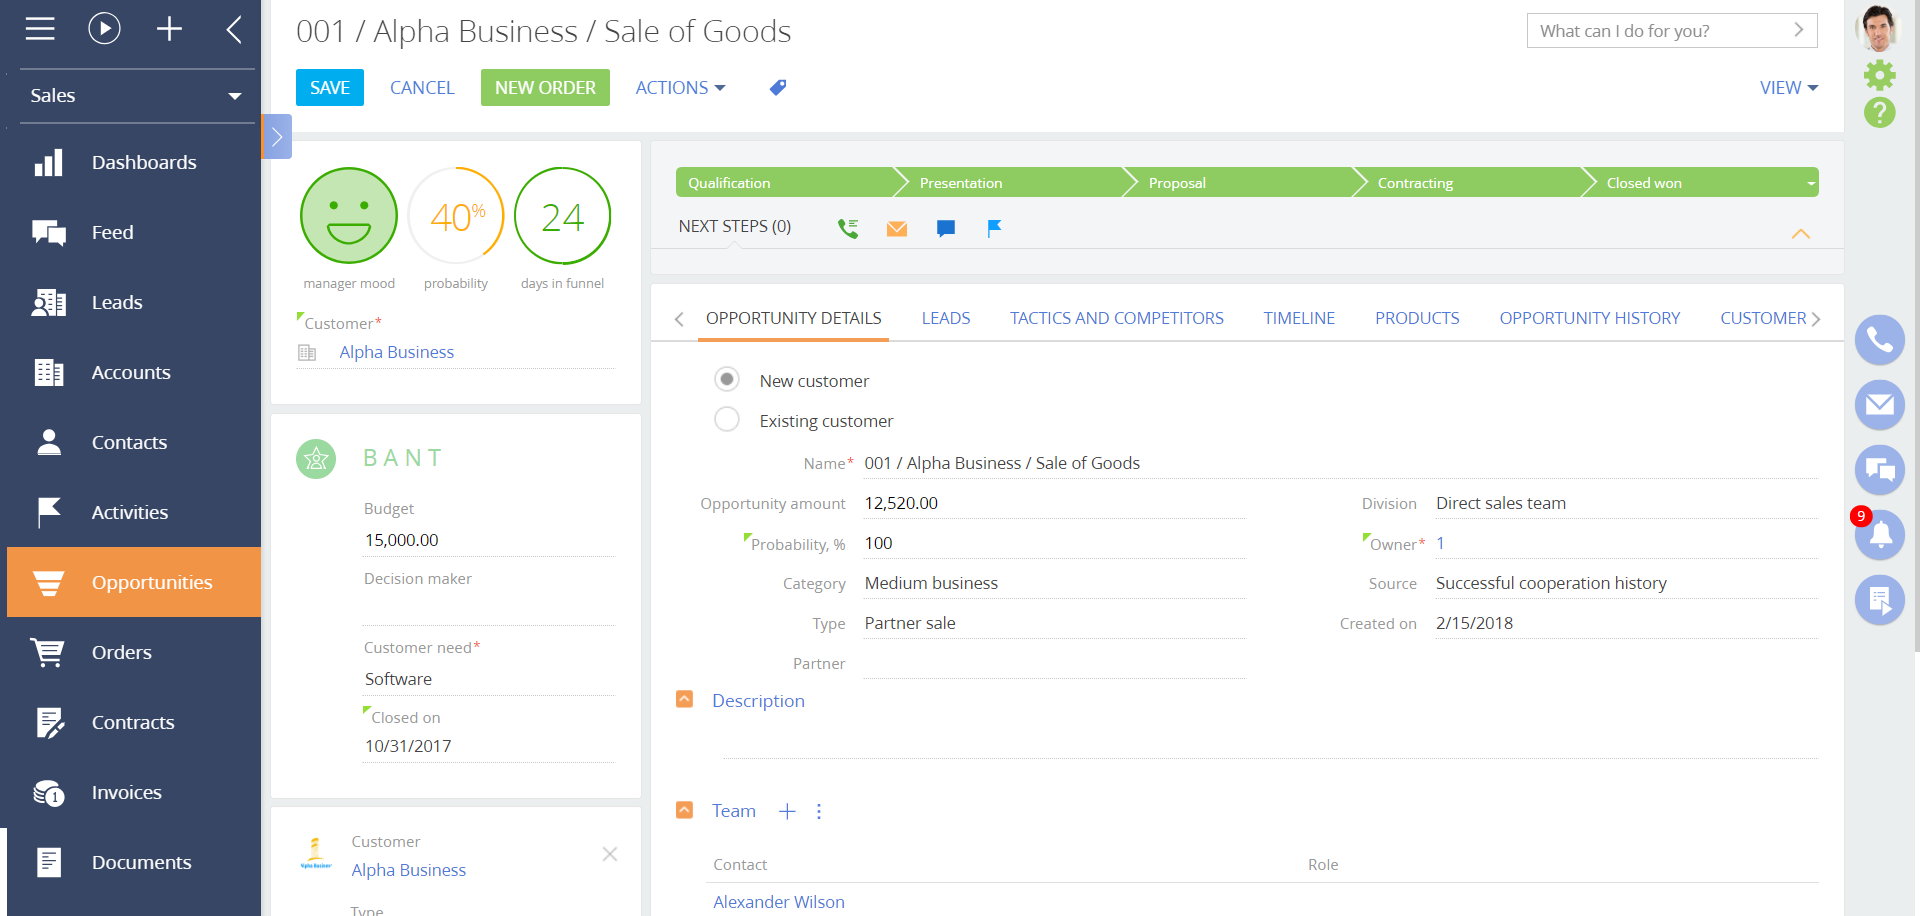This screenshot has width=1920, height=916.
Task: Click the phone call icon in Next Steps
Action: 848,228
